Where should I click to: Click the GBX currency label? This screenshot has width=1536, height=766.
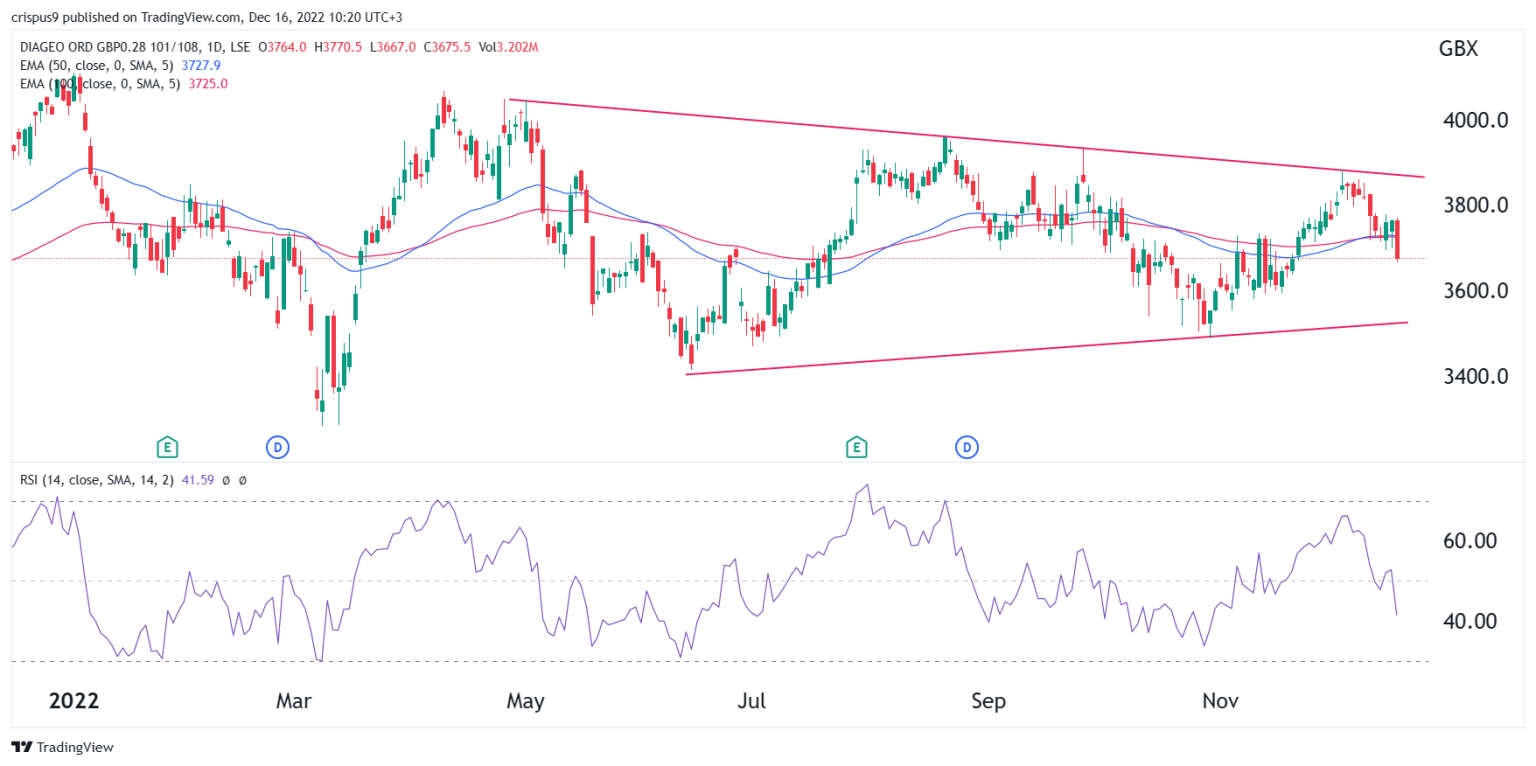(x=1458, y=49)
